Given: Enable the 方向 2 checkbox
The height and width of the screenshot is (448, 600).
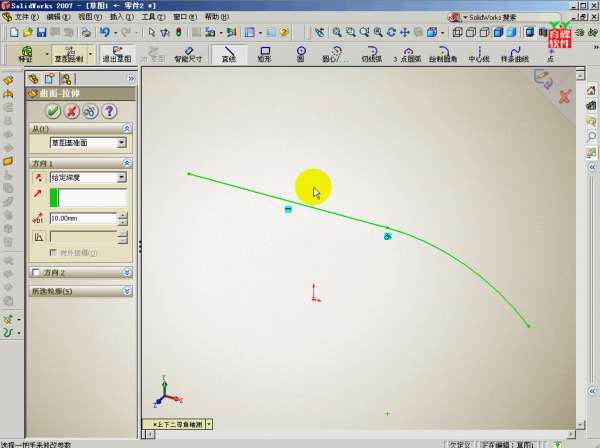Looking at the screenshot, I should 38,272.
